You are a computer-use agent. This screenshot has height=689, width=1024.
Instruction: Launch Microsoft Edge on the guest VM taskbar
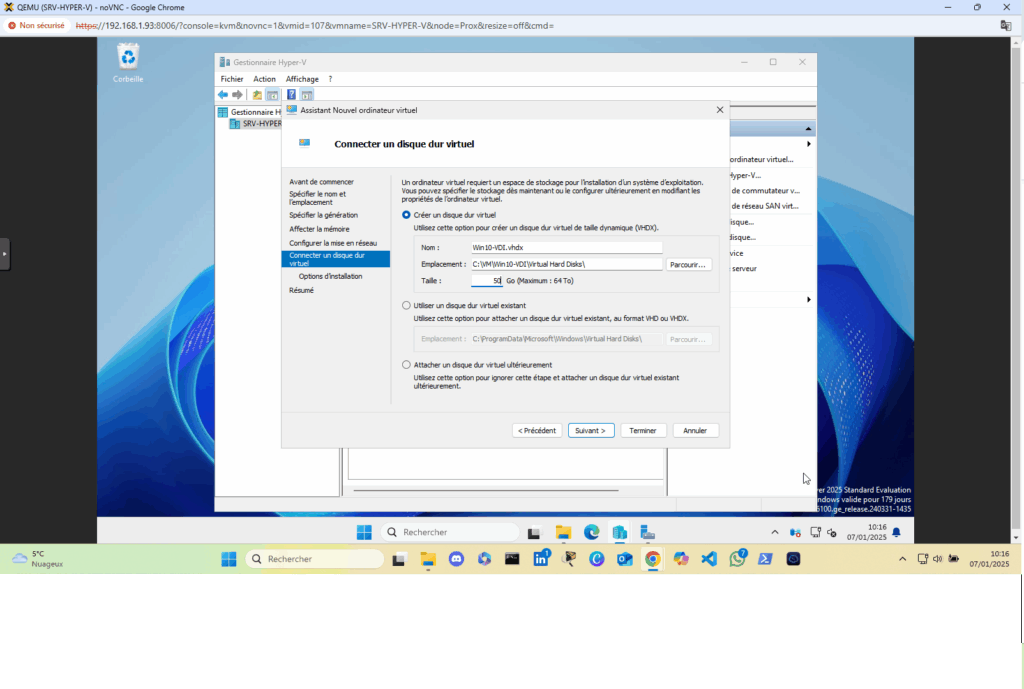coord(592,532)
